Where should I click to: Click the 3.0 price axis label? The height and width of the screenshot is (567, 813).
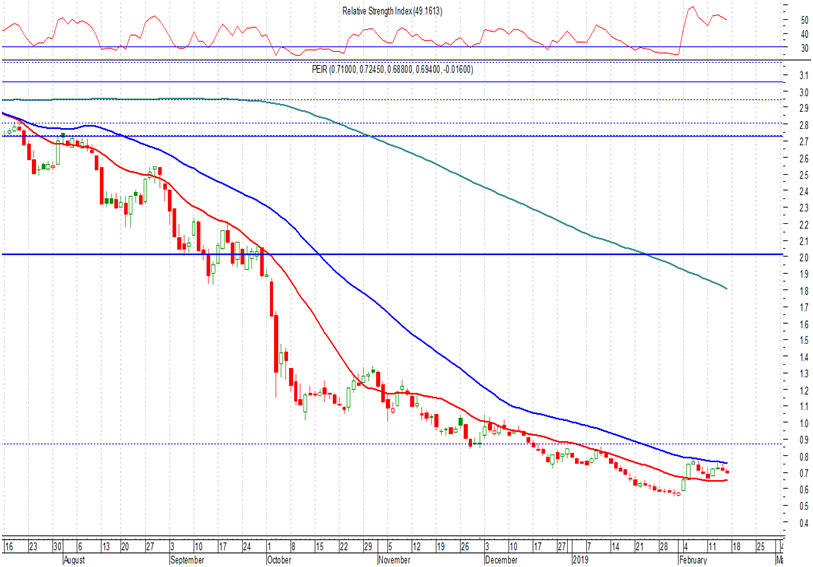point(804,93)
